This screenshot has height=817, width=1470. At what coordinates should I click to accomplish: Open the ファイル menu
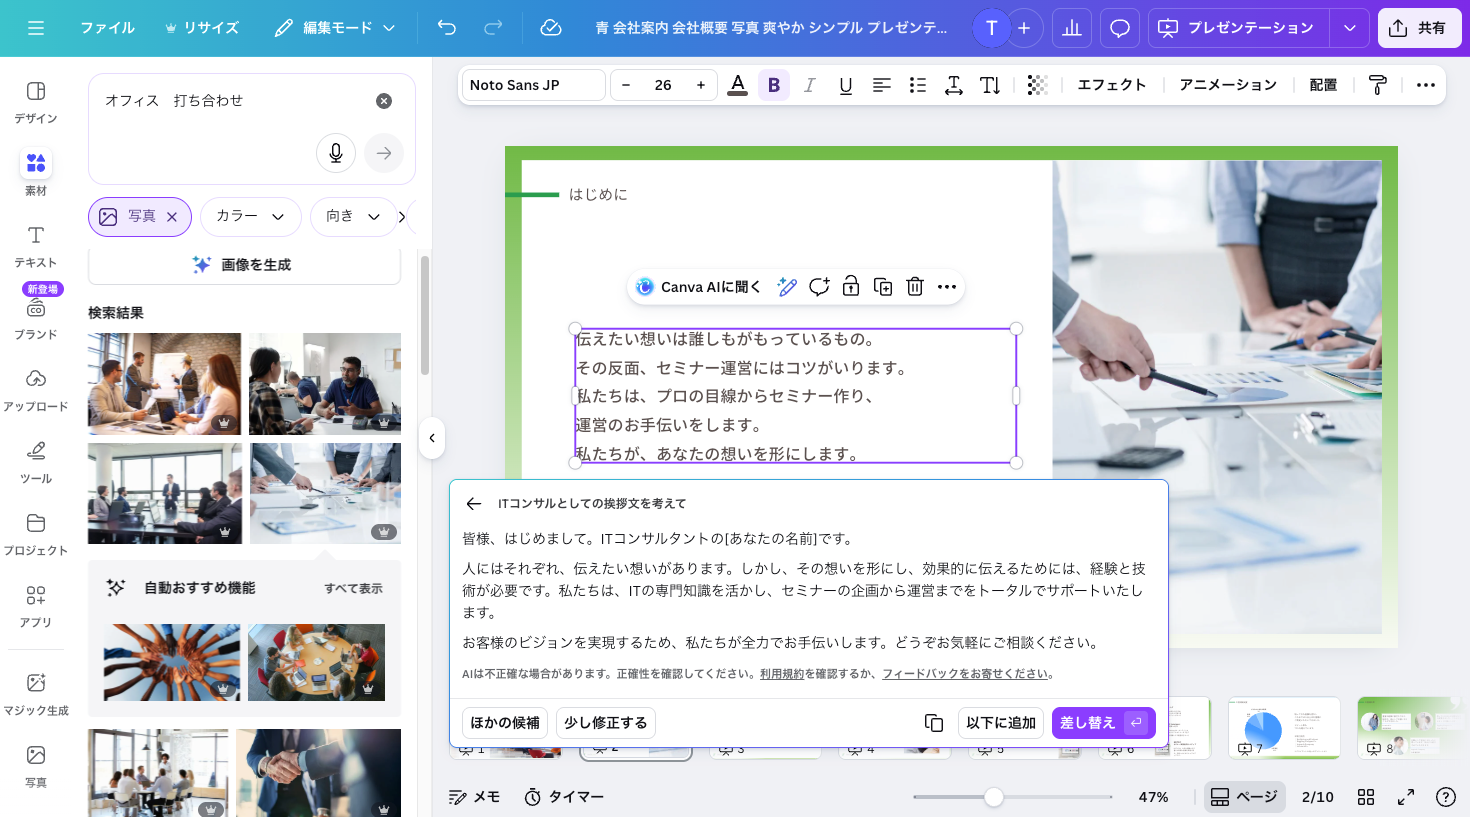tap(107, 28)
